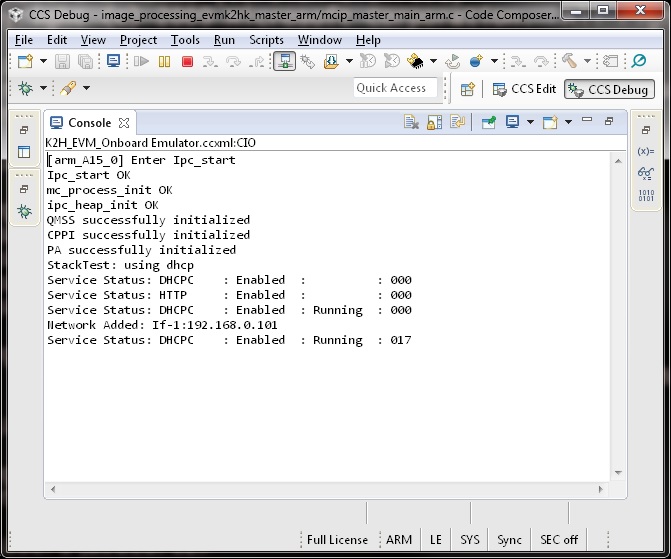Expand the Display Selected Console dropdown
Viewport: 671px width, 559px height.
click(x=530, y=122)
